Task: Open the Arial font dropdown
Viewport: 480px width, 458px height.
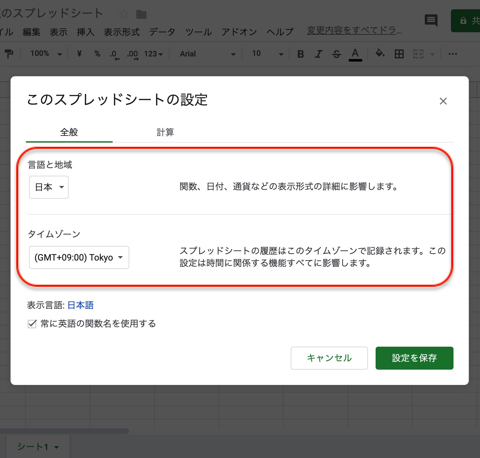Action: point(207,54)
